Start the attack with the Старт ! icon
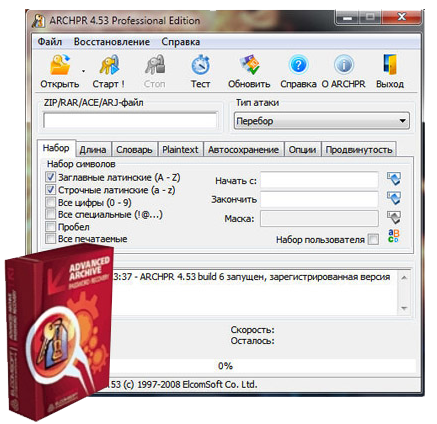 click(x=109, y=65)
